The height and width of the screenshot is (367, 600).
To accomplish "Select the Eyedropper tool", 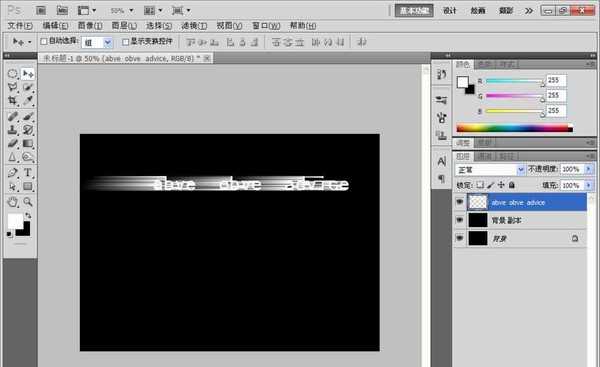I will [x=28, y=101].
